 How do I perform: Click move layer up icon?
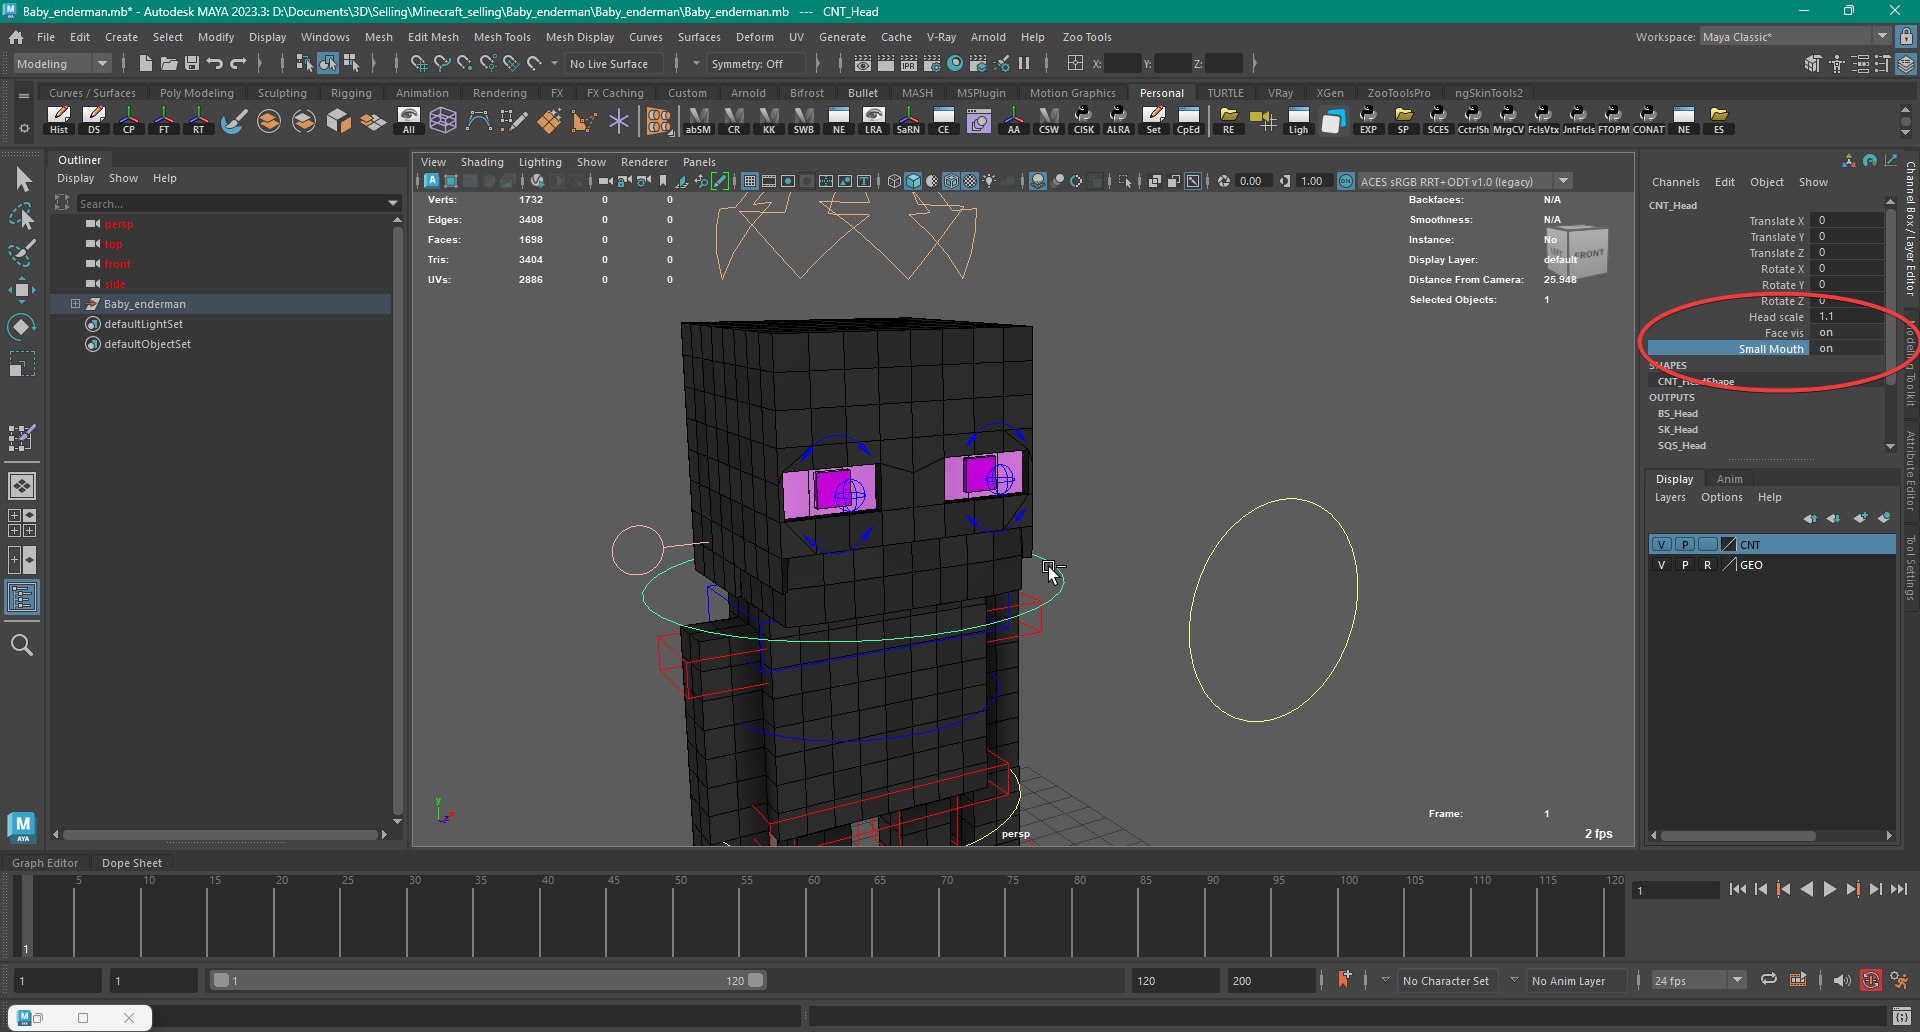1811,518
